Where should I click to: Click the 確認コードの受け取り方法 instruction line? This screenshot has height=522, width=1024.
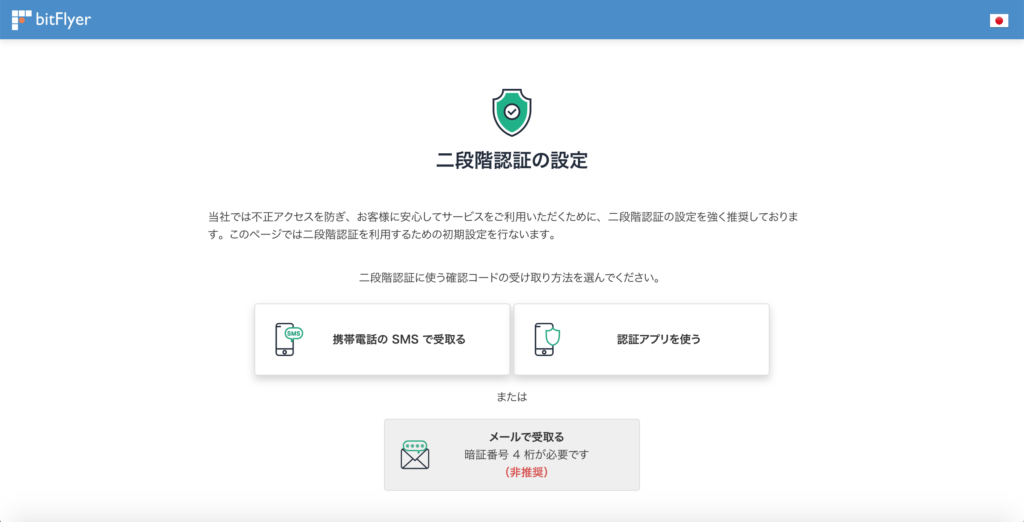point(511,278)
